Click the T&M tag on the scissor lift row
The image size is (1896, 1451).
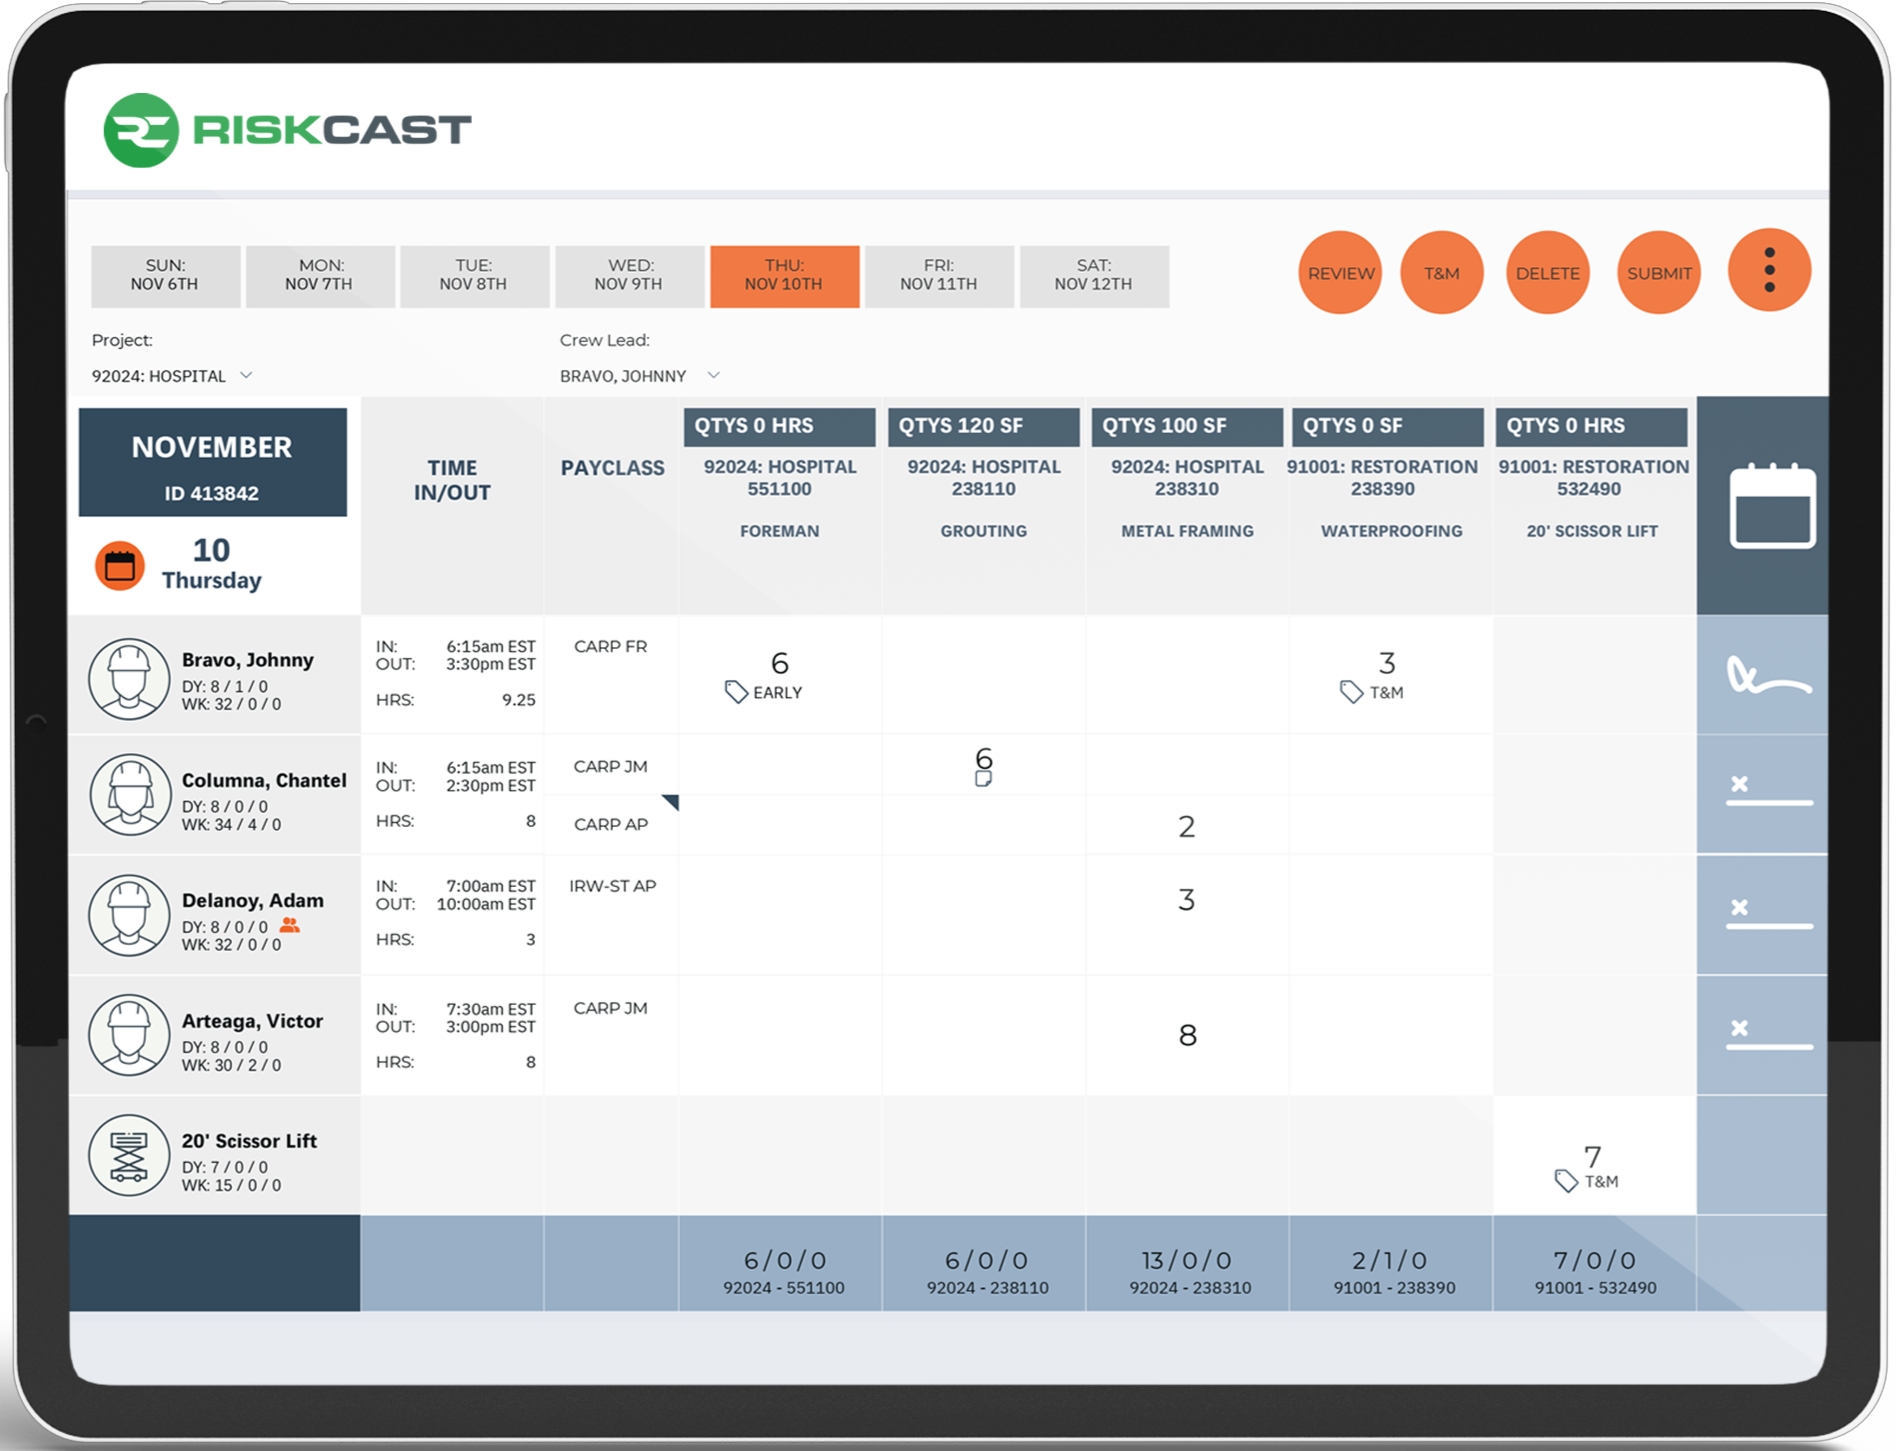click(x=1585, y=1179)
